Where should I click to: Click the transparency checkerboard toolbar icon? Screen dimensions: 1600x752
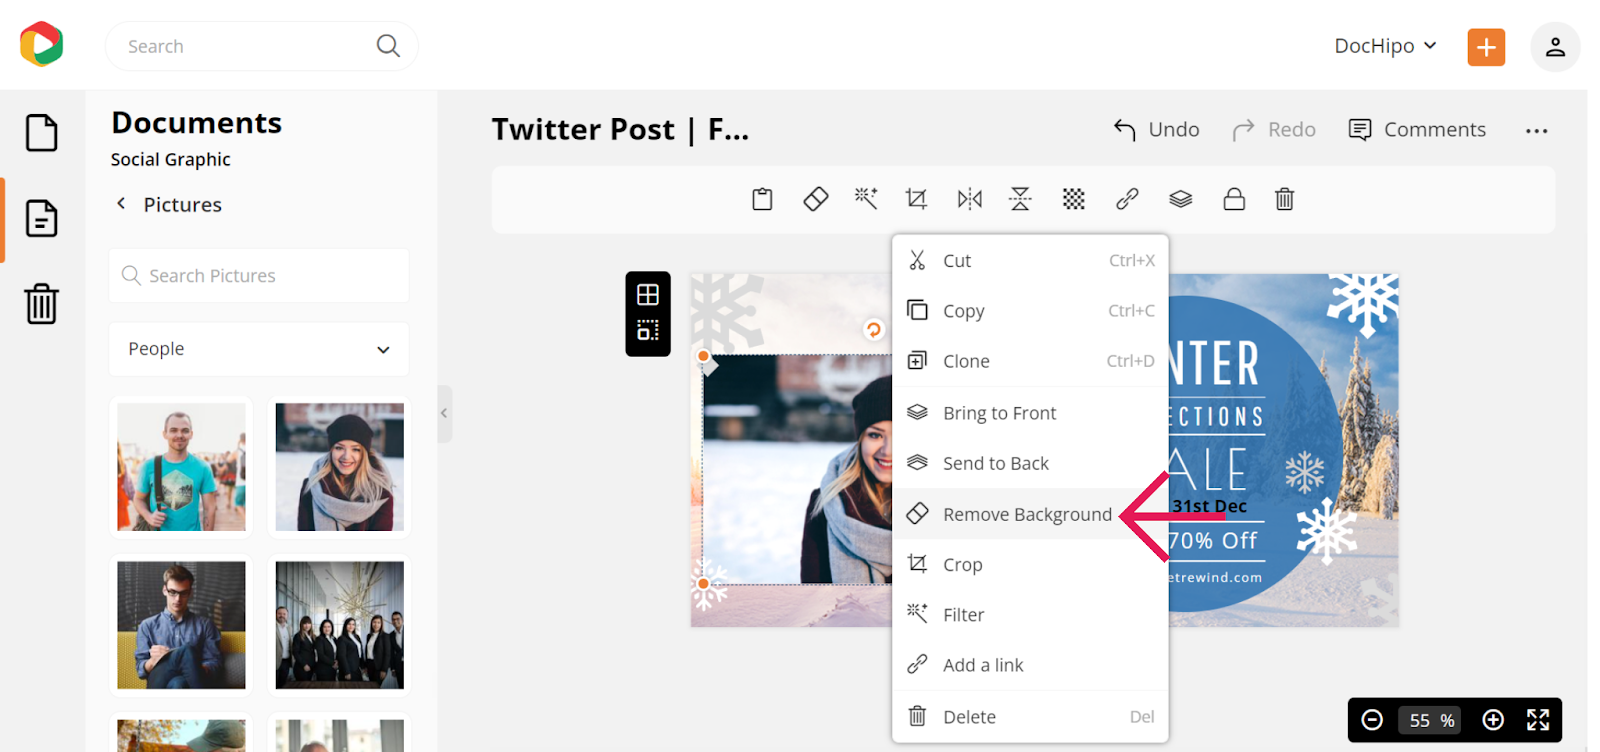coord(1073,199)
